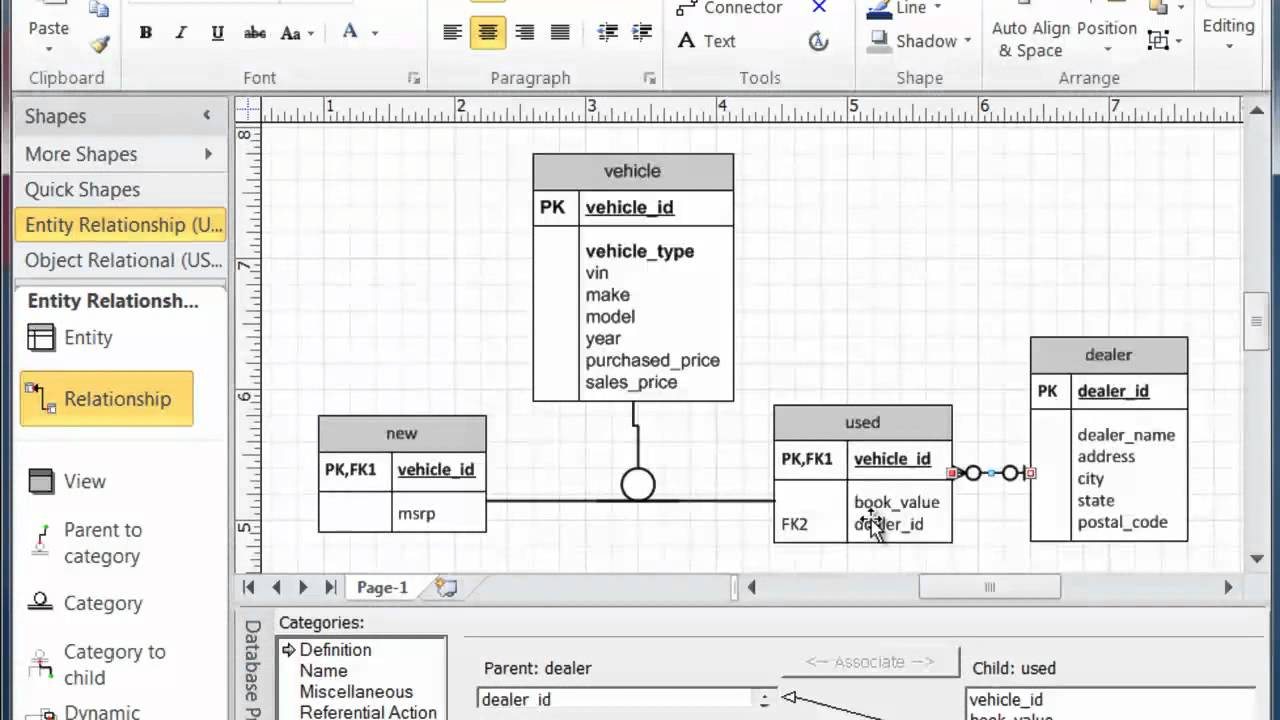
Task: Select Name category
Action: 324,671
